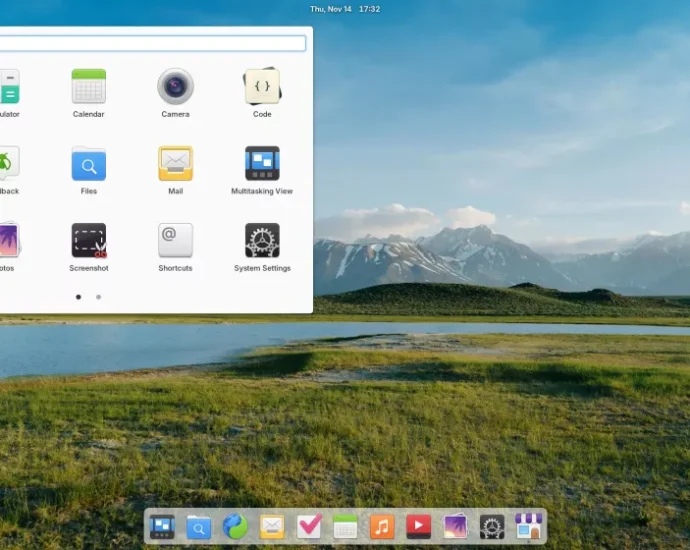Launch Camera from the applications menu
The image size is (690, 550).
[175, 87]
